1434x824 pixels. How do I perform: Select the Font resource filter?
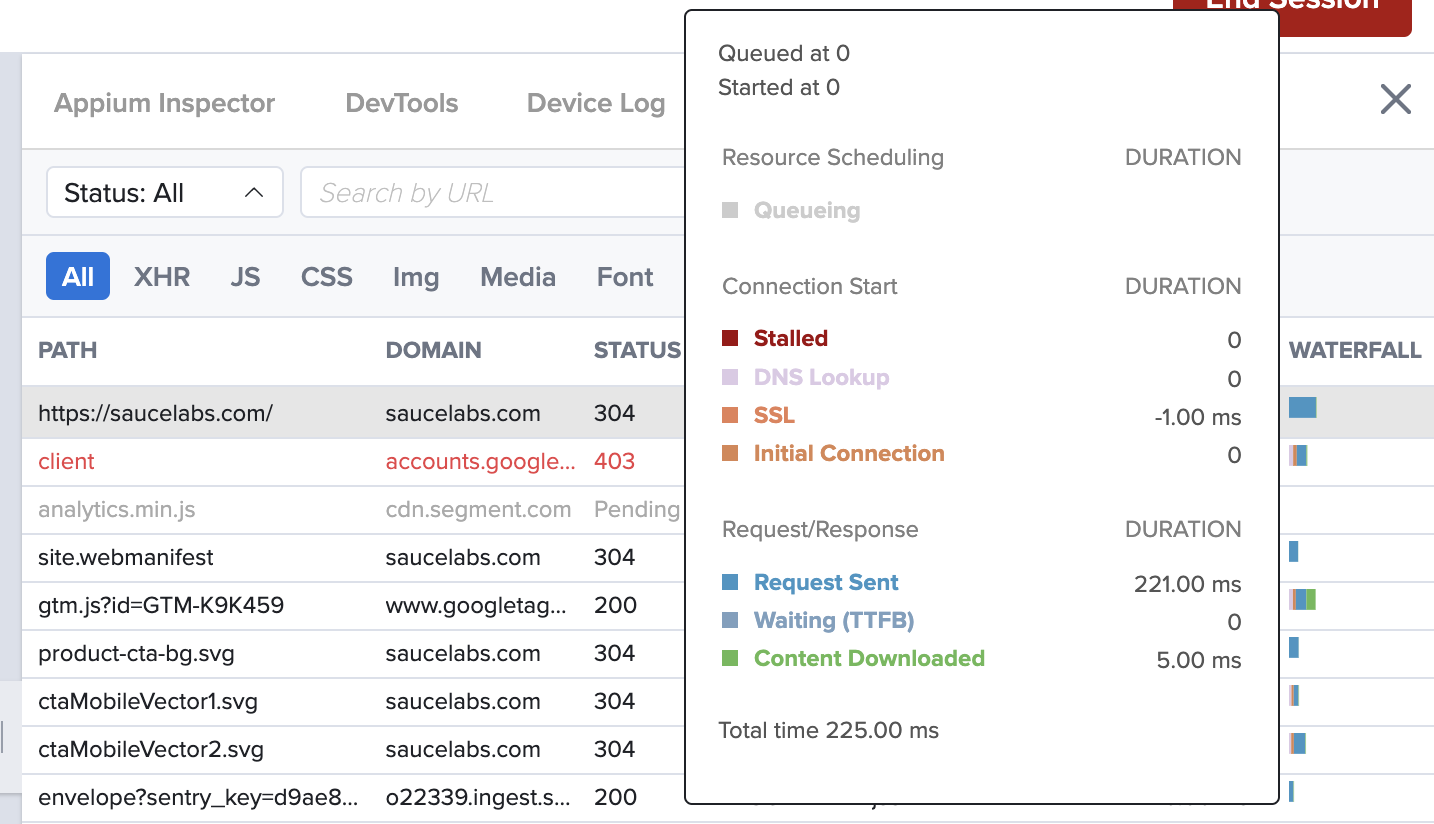pos(624,277)
